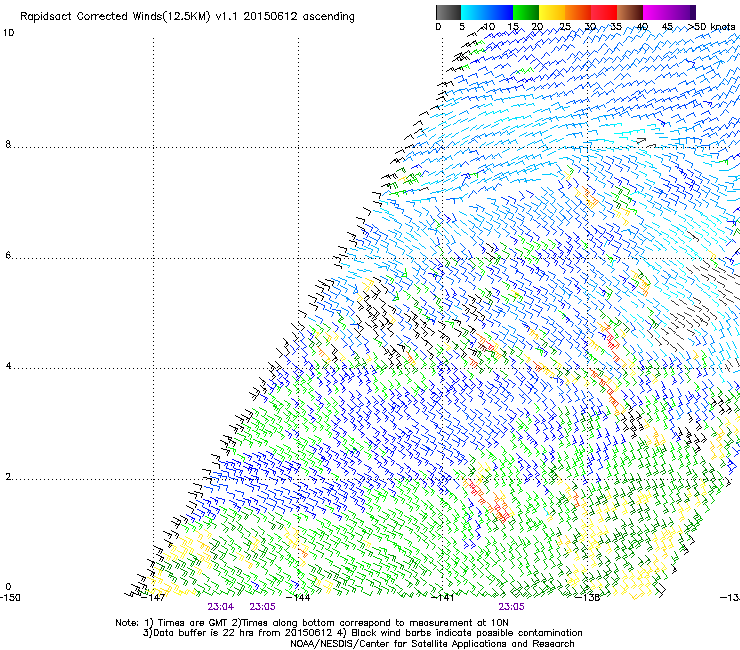Click the longitude label '-150'
Screen dimensions: 740x650
(x=10, y=598)
